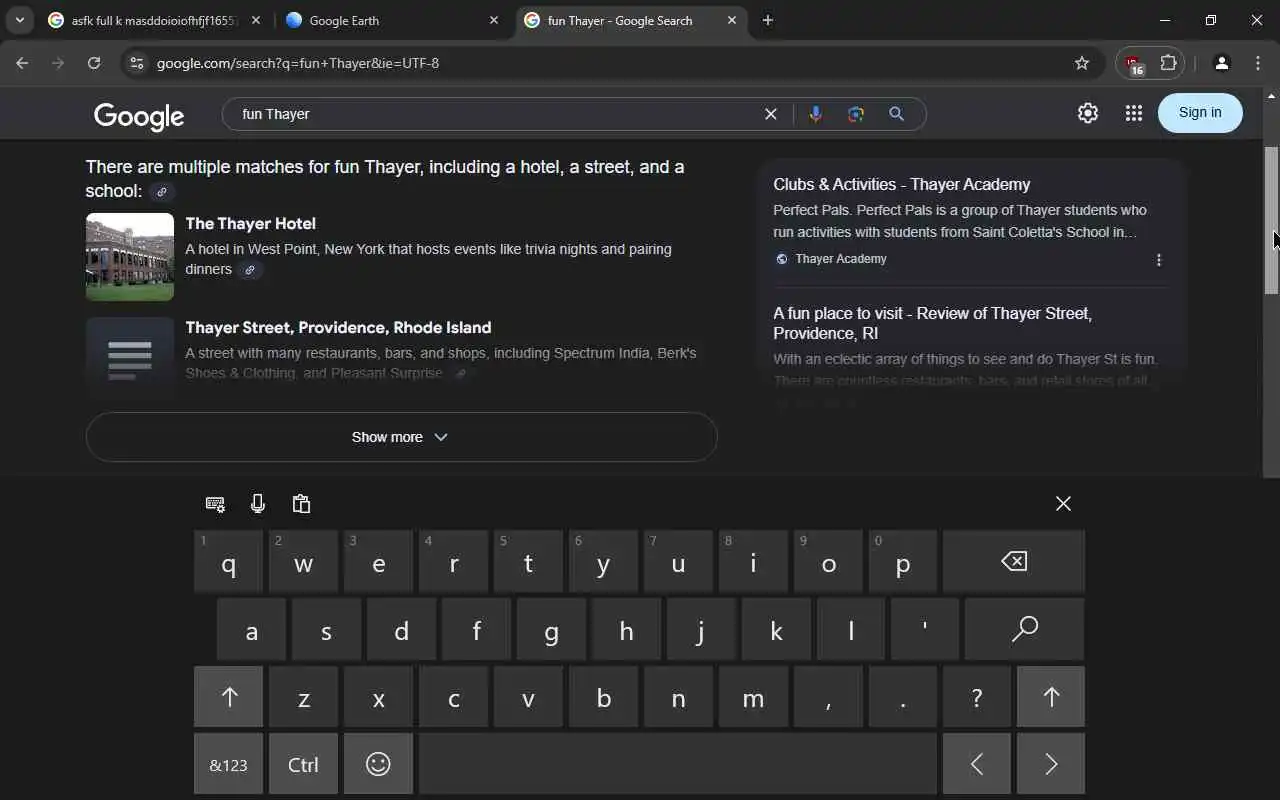Move cursor with right arrow key
Viewport: 1280px width, 800px height.
coord(1051,765)
